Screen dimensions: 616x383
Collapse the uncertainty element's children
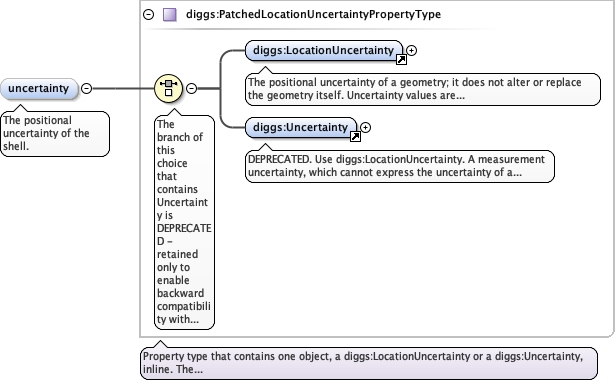(x=86, y=88)
